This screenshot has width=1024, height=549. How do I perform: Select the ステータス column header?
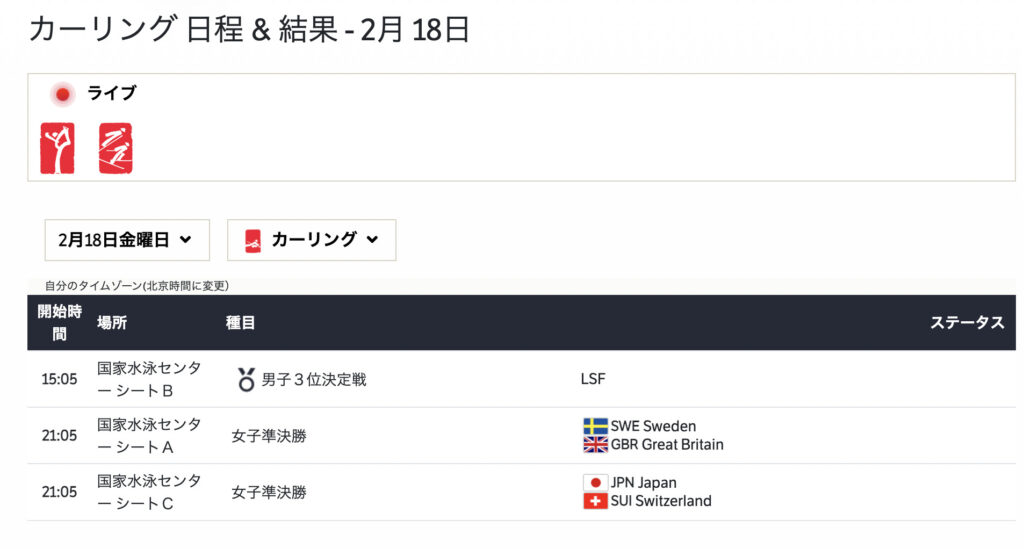tap(967, 322)
